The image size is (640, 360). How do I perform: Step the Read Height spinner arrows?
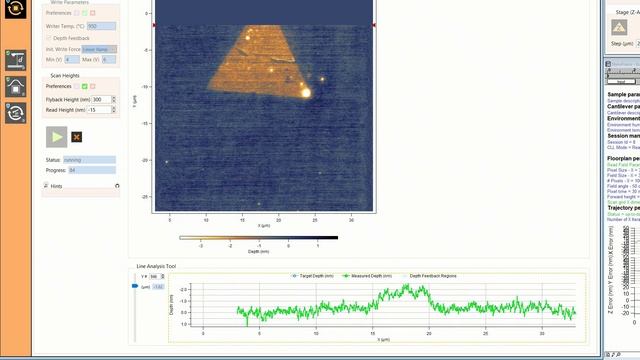(114, 110)
